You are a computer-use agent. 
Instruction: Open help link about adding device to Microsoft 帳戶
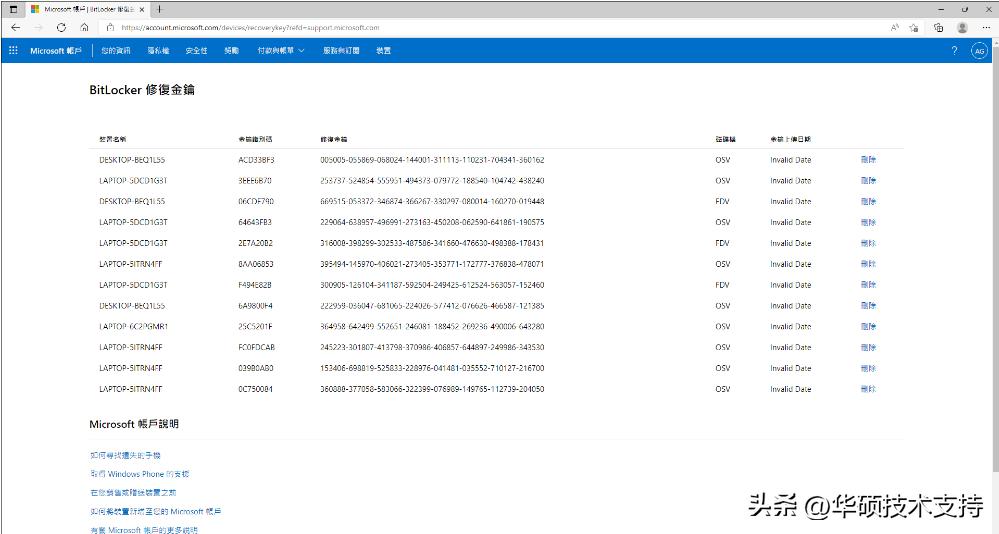pos(155,511)
